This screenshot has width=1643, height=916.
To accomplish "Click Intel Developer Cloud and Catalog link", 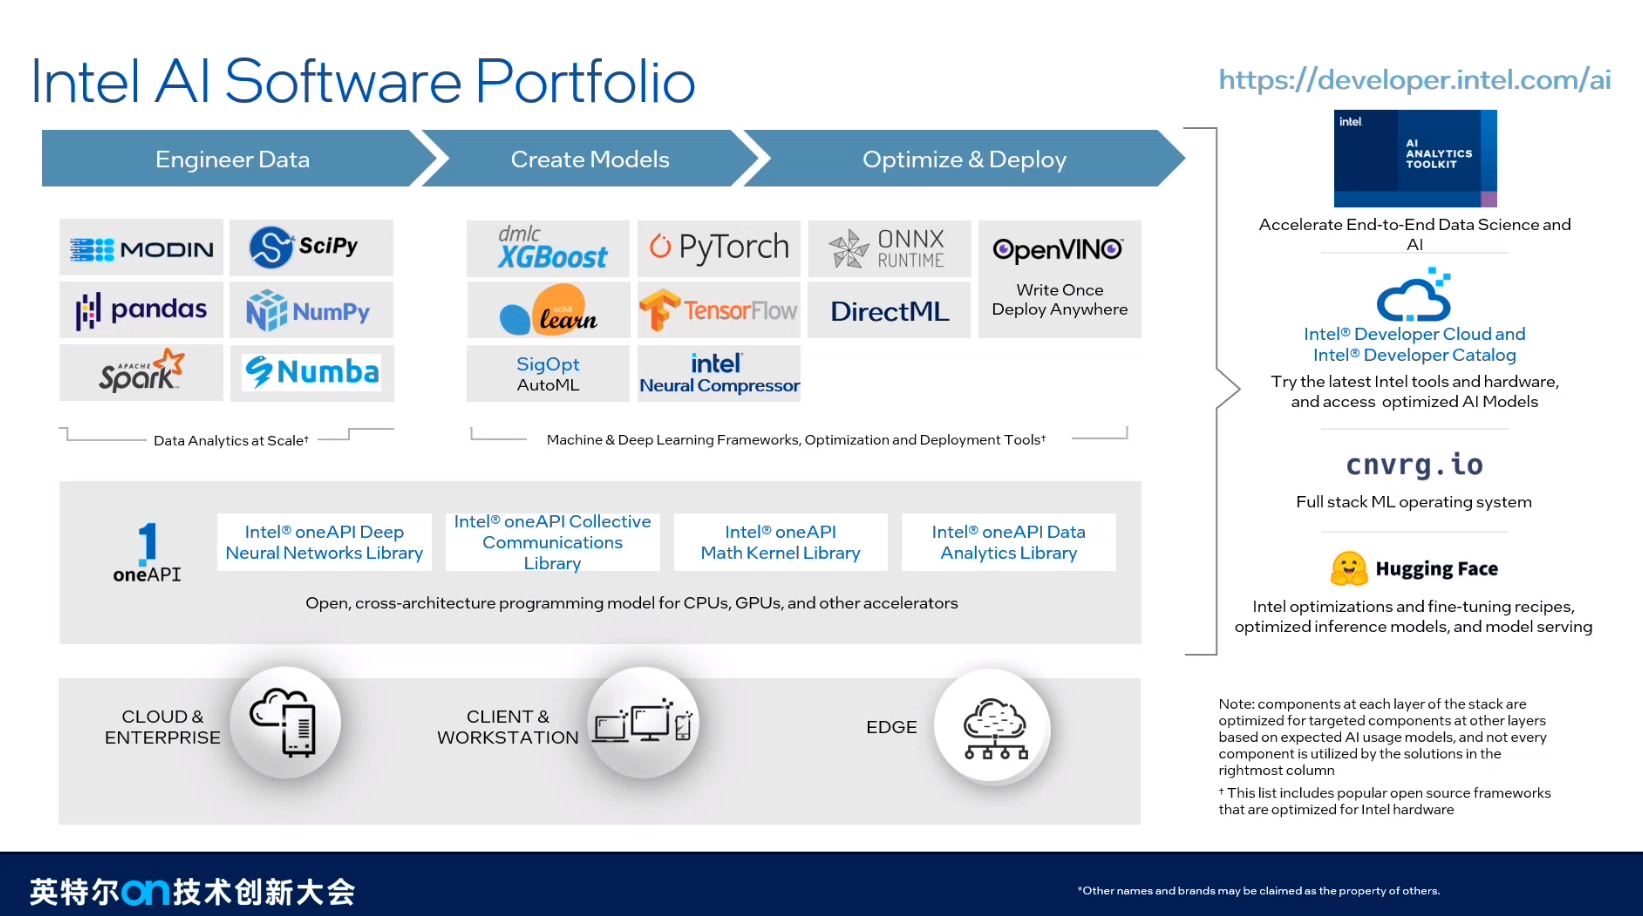I will 1414,344.
